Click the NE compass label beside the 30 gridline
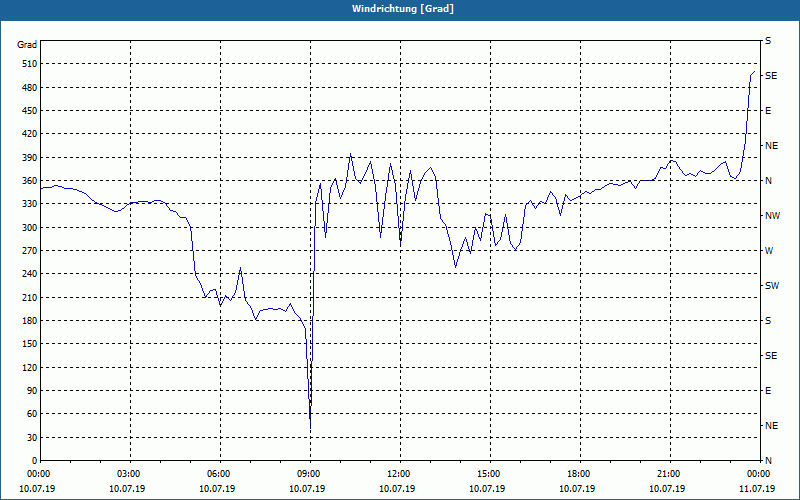The height and width of the screenshot is (500, 800). coord(771,426)
